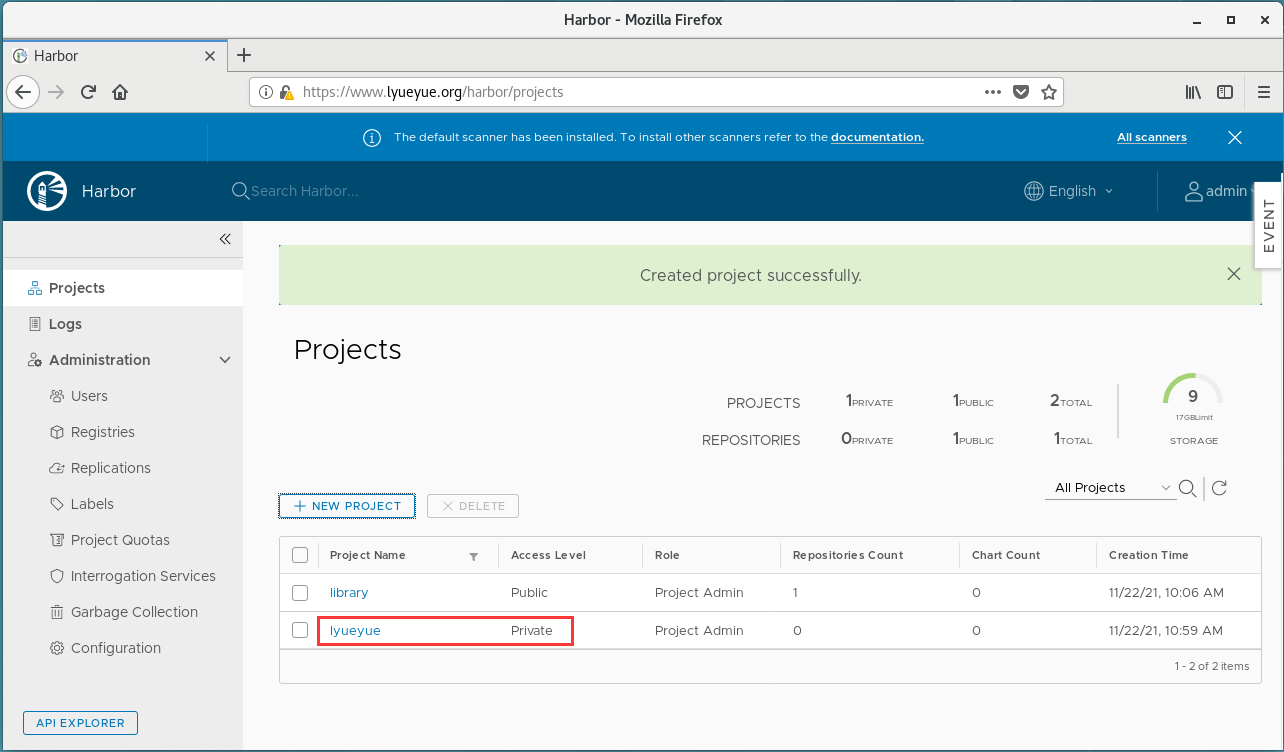Click the API EXPLORER button
This screenshot has width=1284, height=752.
coord(80,723)
